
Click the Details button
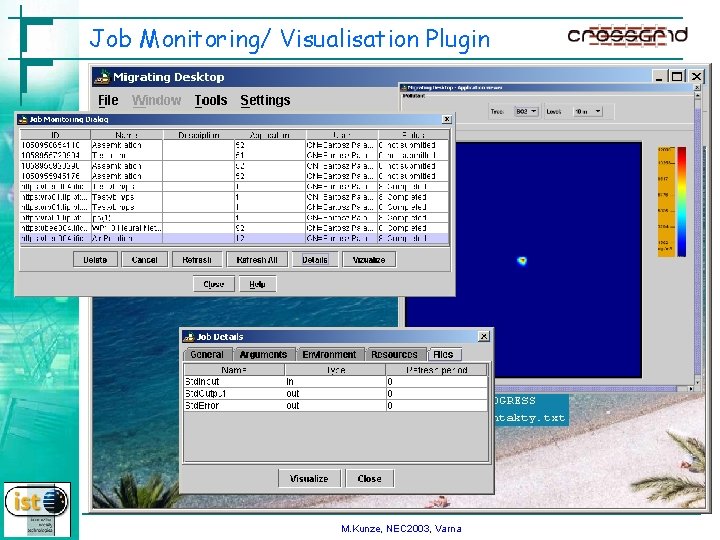(x=315, y=260)
